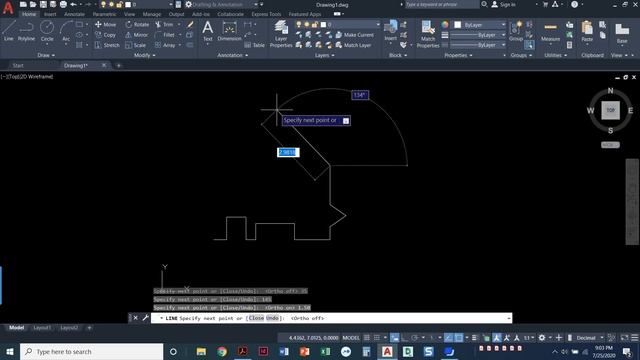The image size is (640, 360).
Task: Click the MODEL status bar button
Action: 351,338
